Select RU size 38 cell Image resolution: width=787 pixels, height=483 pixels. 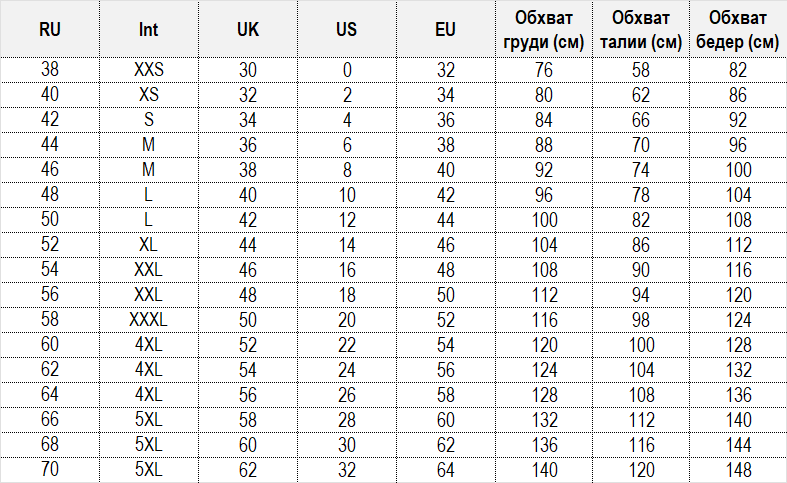pyautogui.click(x=50, y=70)
